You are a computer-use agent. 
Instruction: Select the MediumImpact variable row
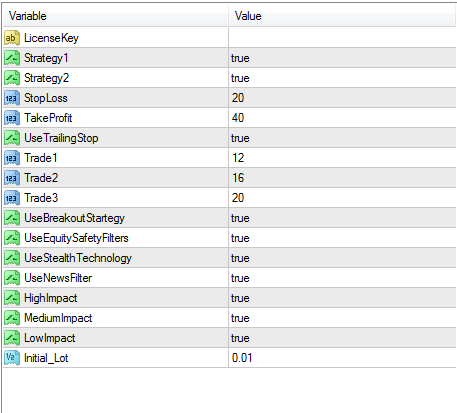pyautogui.click(x=229, y=318)
